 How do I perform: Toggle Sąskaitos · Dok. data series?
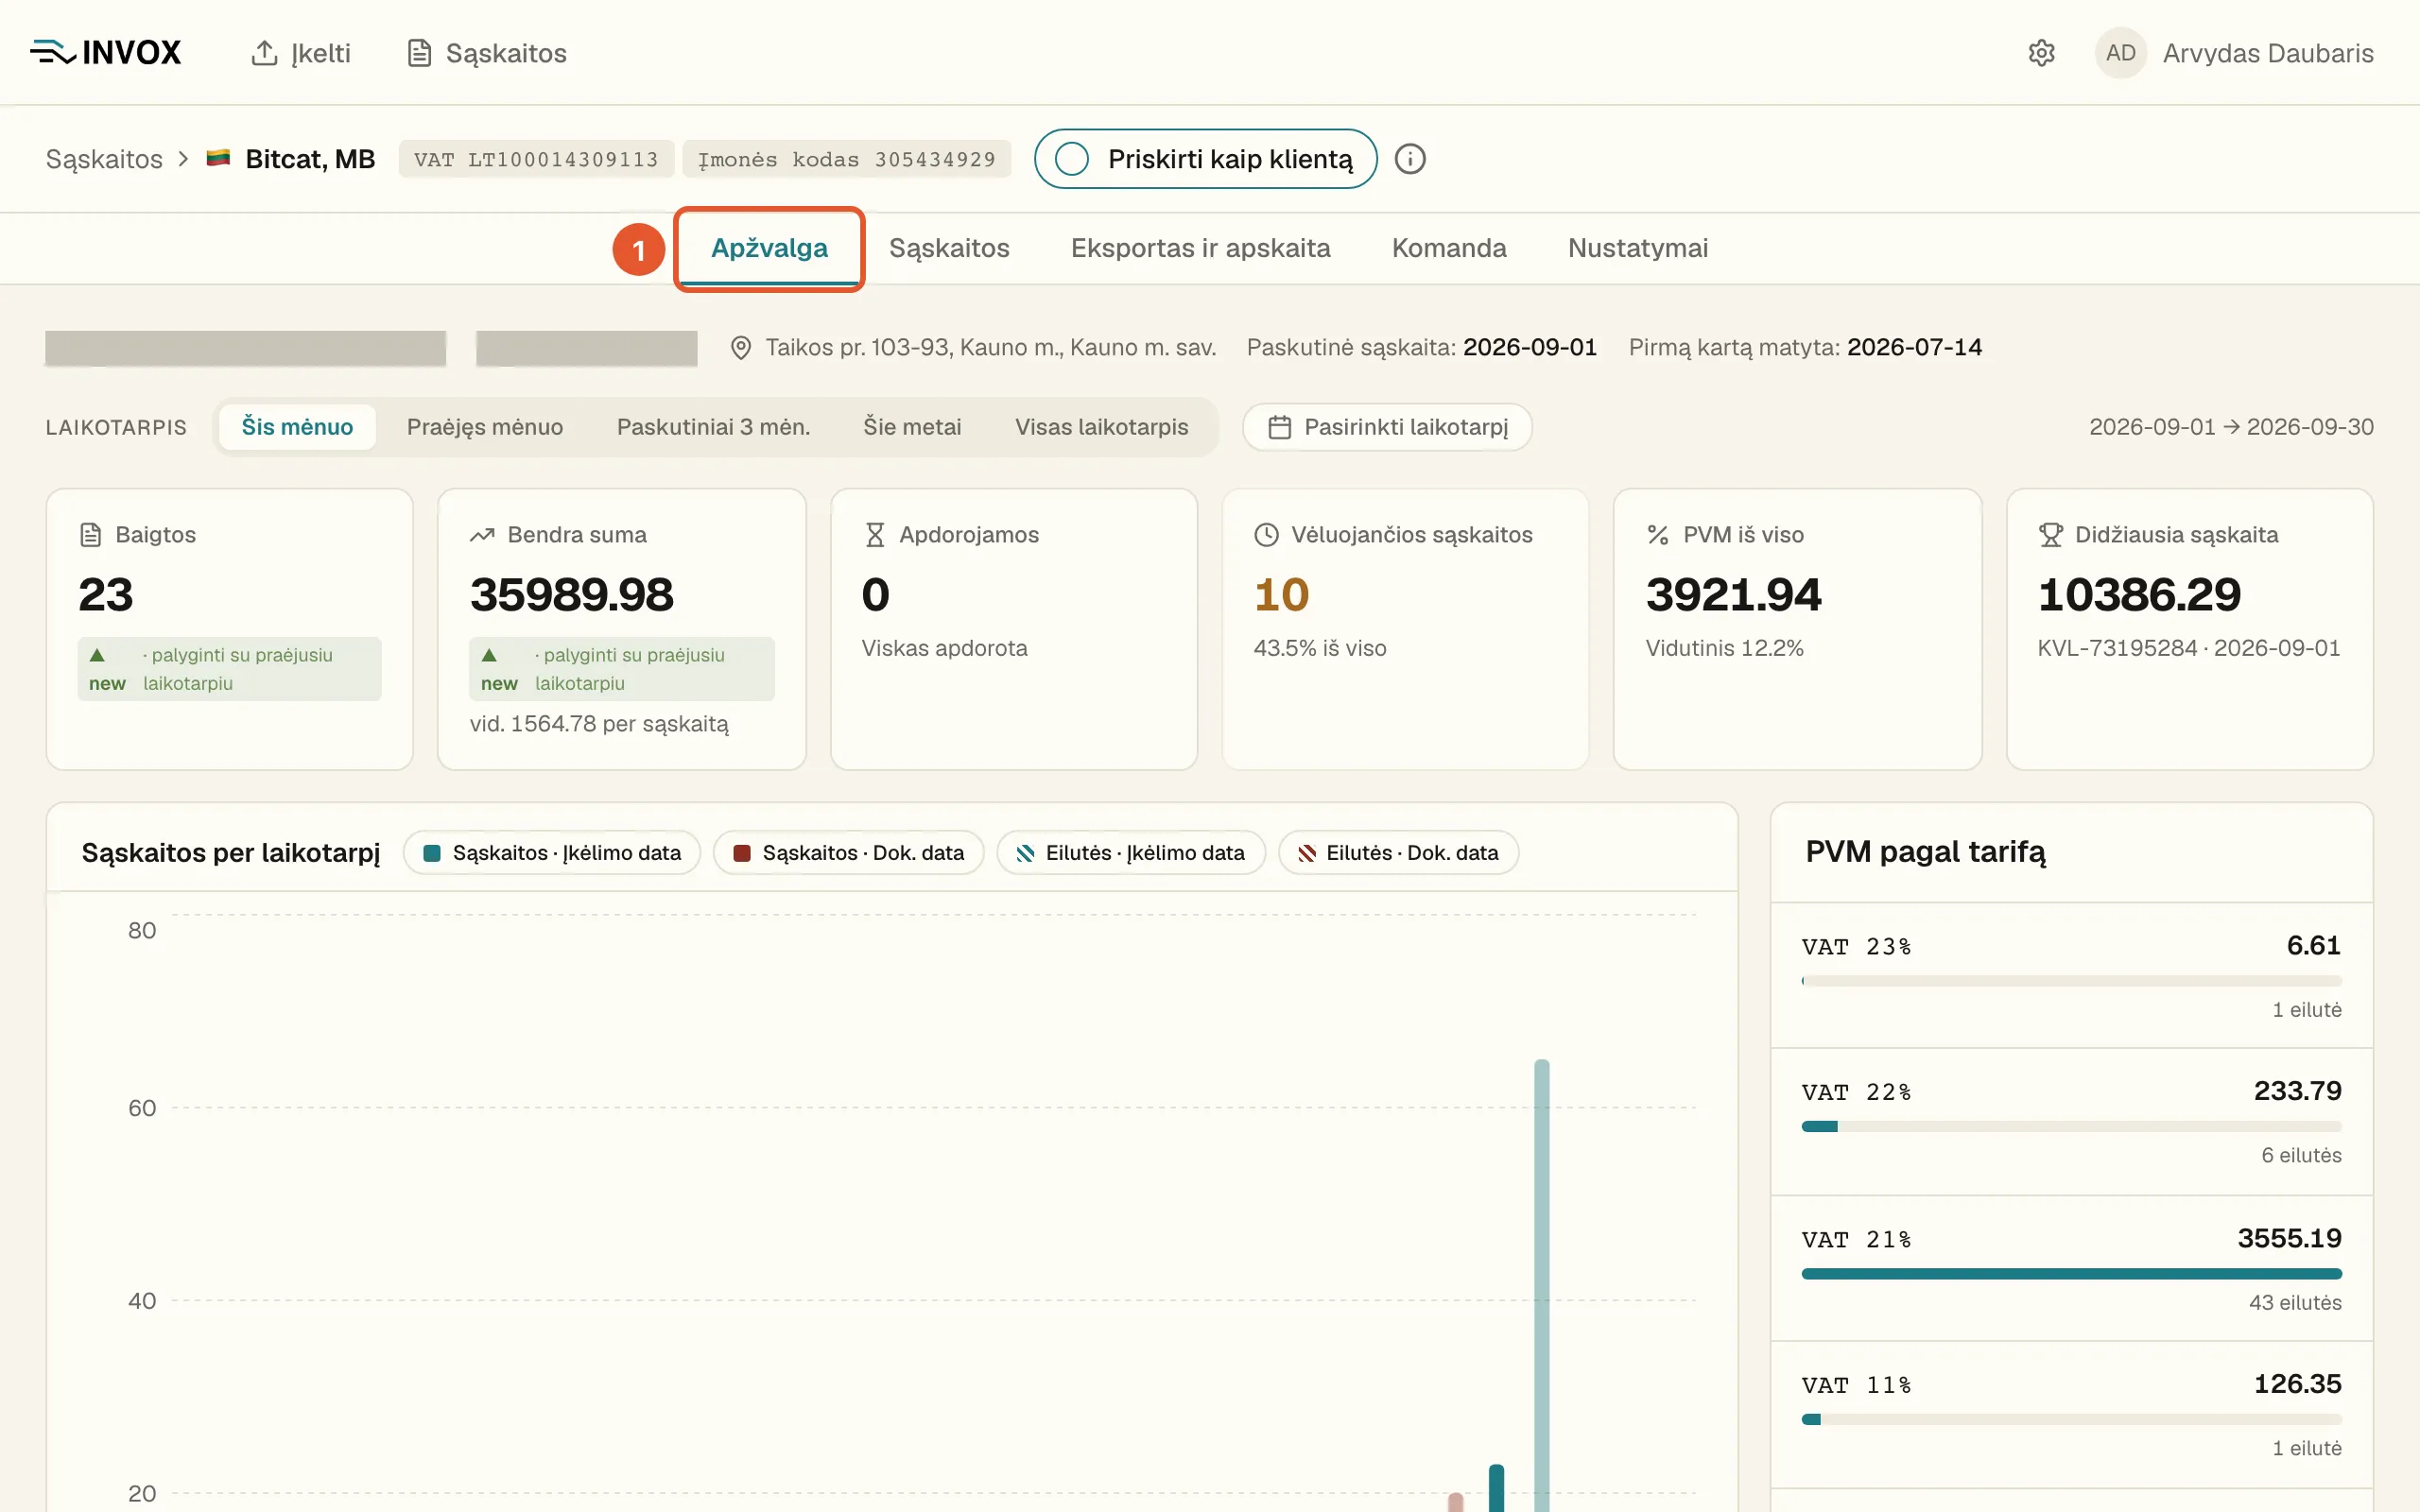click(x=848, y=853)
